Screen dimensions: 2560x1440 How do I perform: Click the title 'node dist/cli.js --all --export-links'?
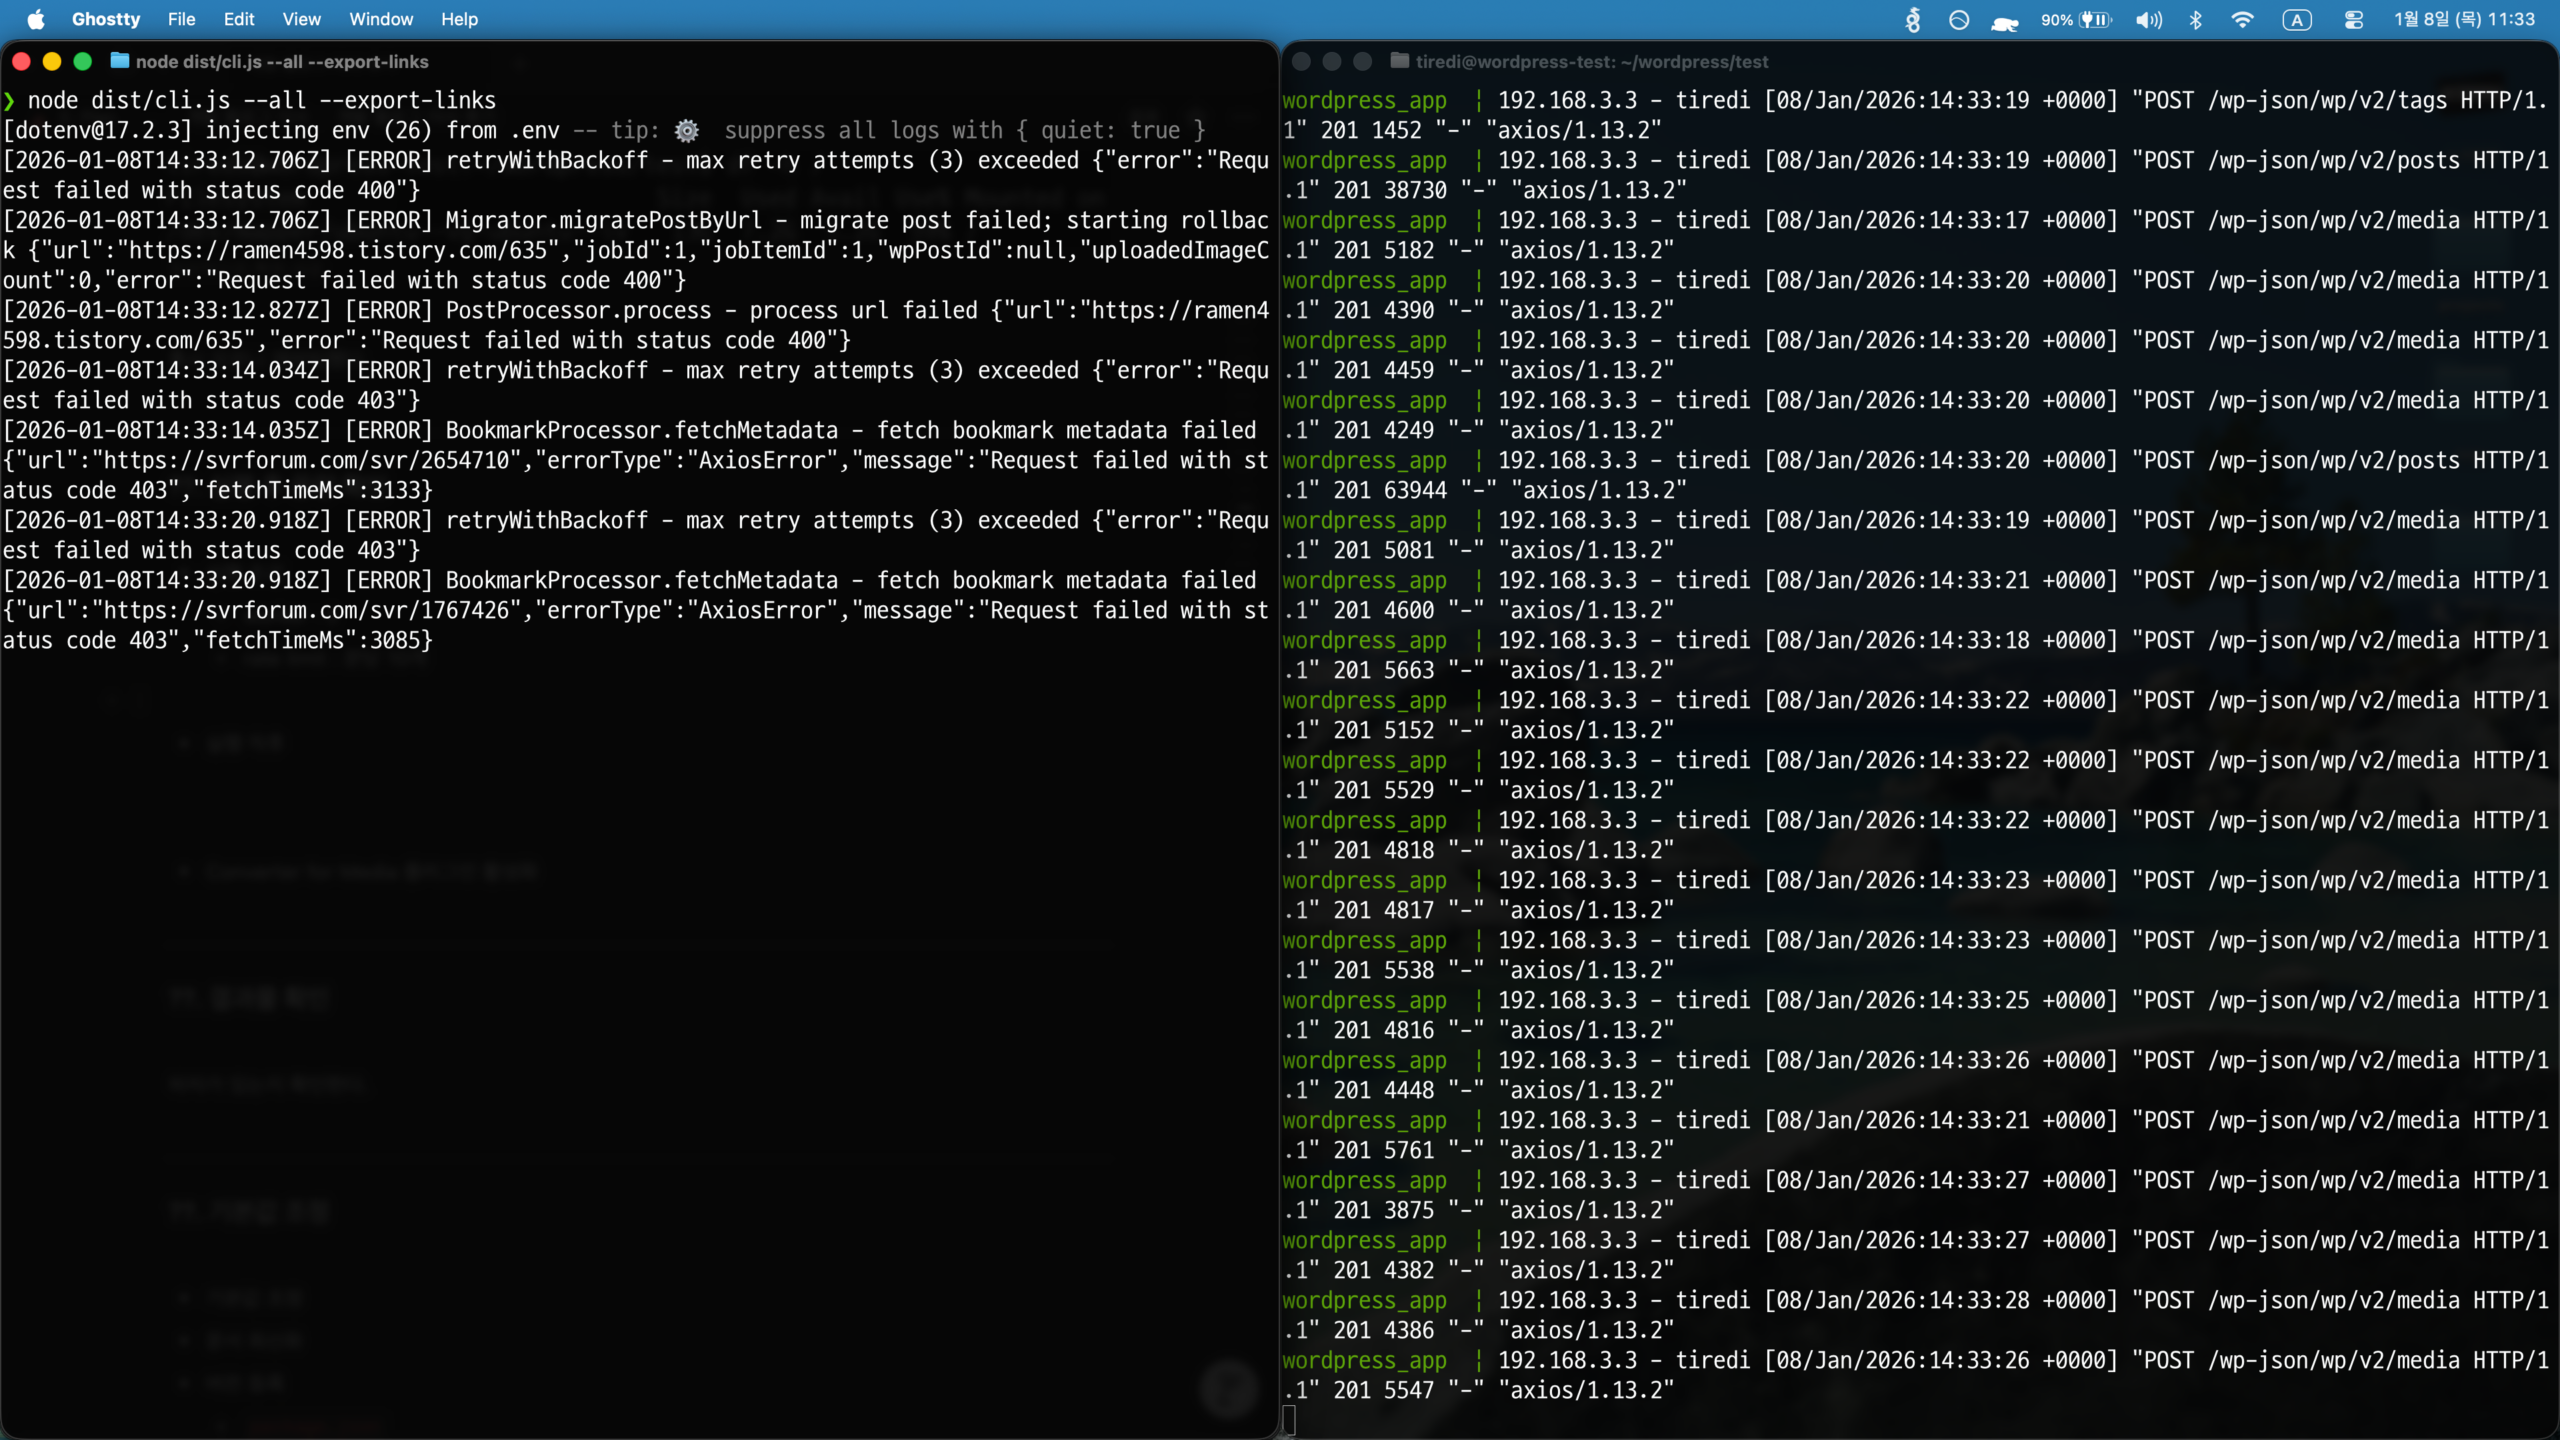click(282, 61)
